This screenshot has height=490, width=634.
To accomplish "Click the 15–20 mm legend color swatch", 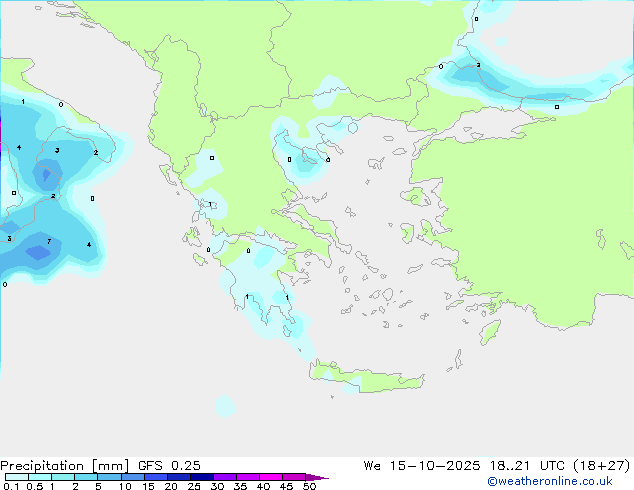I will (x=155, y=477).
